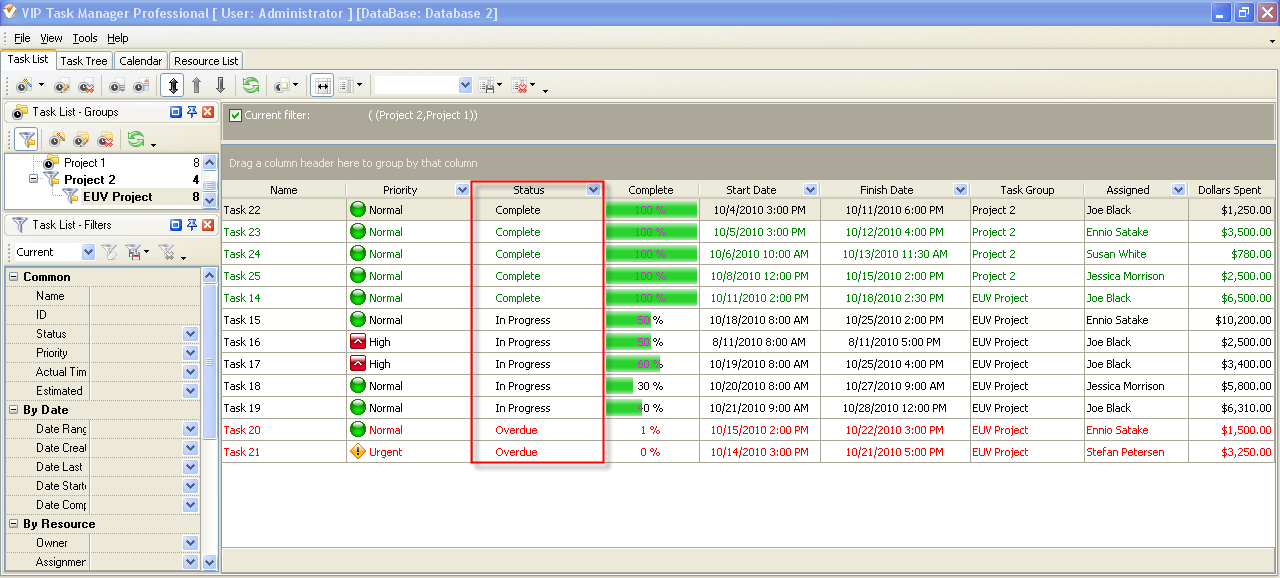Click the move task up arrow icon
Viewport: 1280px width, 578px height.
pos(197,86)
